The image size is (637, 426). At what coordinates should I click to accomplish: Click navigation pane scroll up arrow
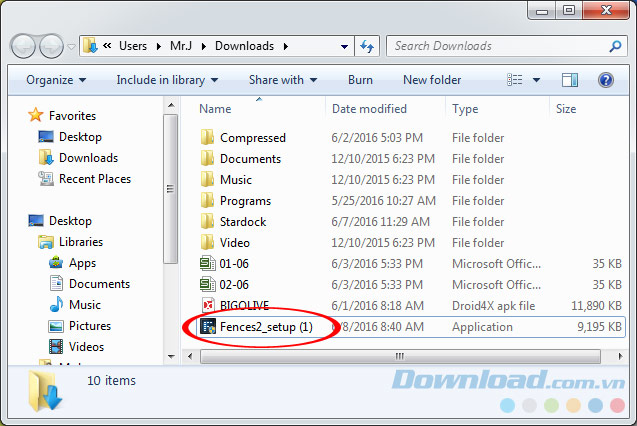click(x=171, y=105)
